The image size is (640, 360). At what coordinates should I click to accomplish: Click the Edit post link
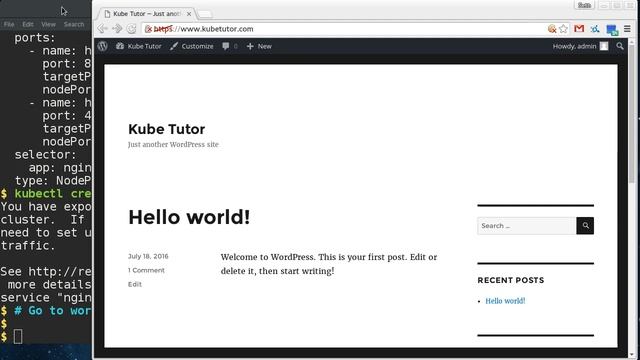point(135,284)
